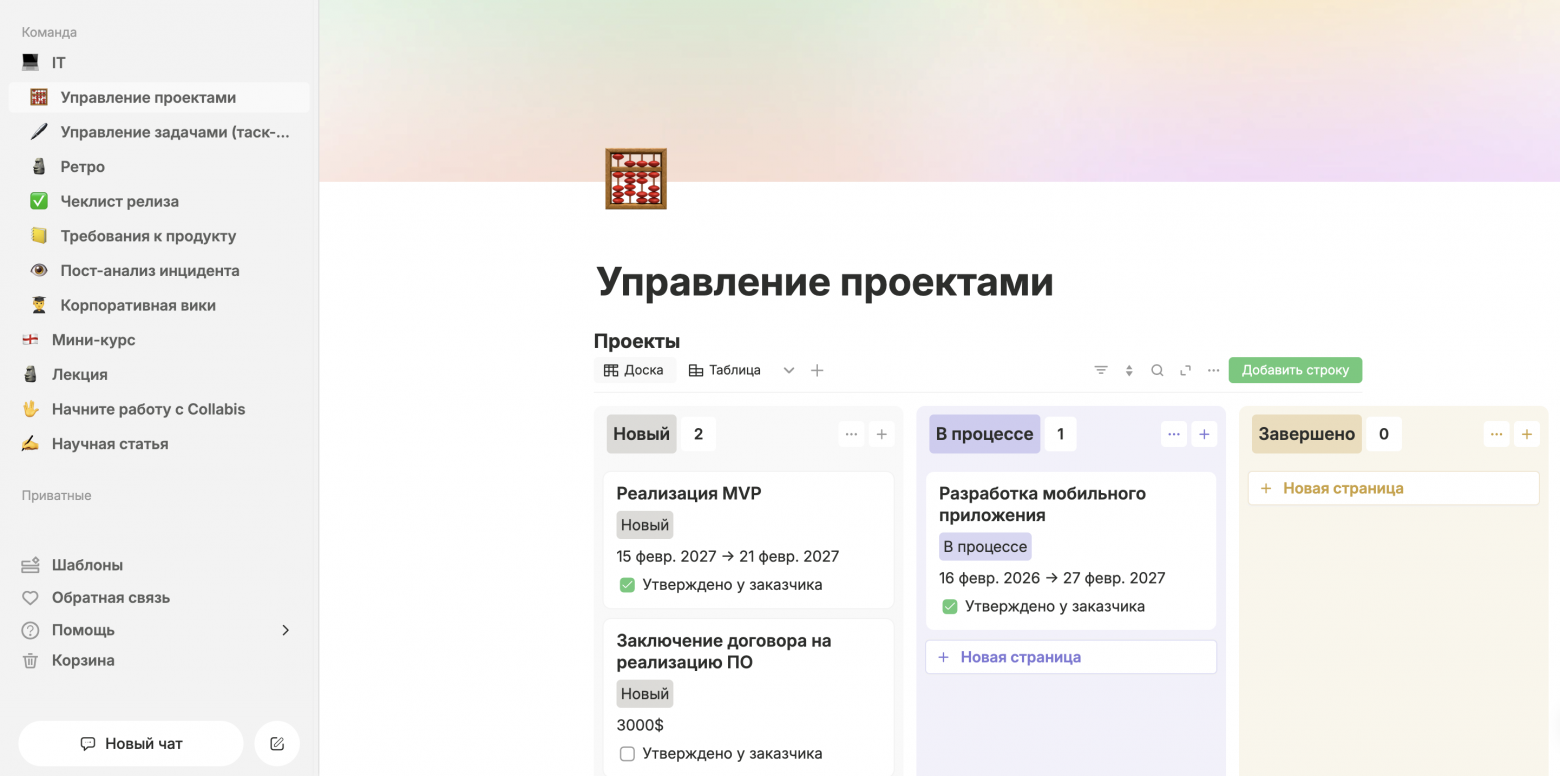Click the ledger icon of Требования к продукту

click(x=39, y=236)
